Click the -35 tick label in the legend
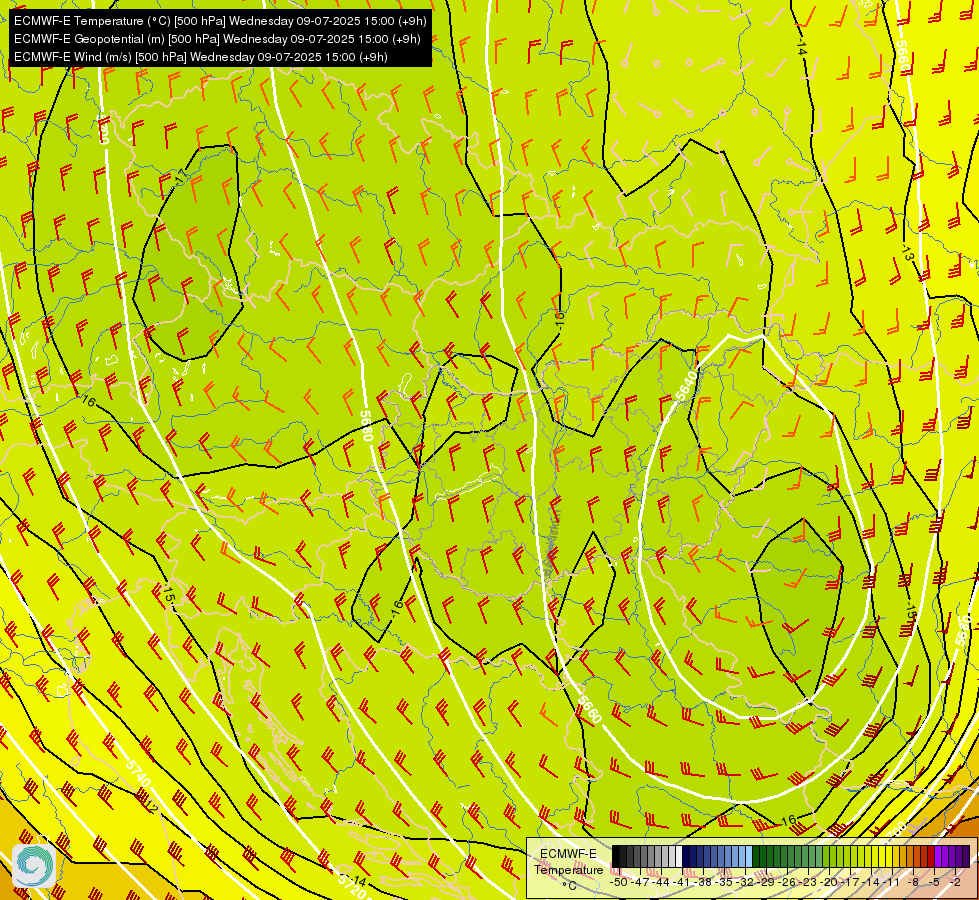 724,882
